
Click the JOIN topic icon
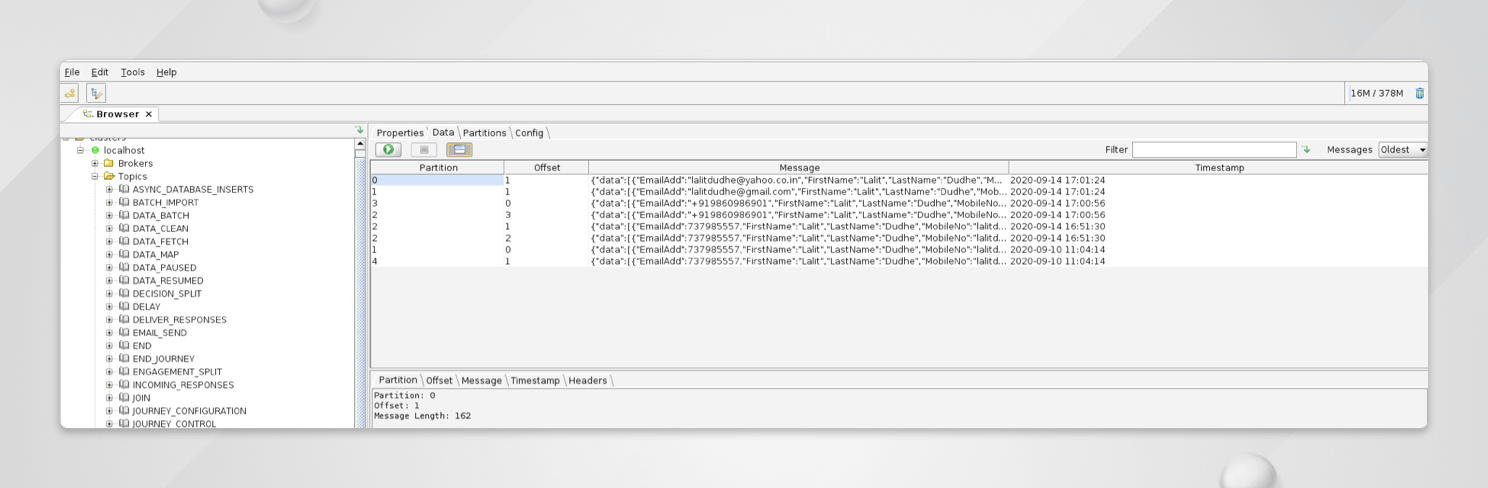(124, 397)
